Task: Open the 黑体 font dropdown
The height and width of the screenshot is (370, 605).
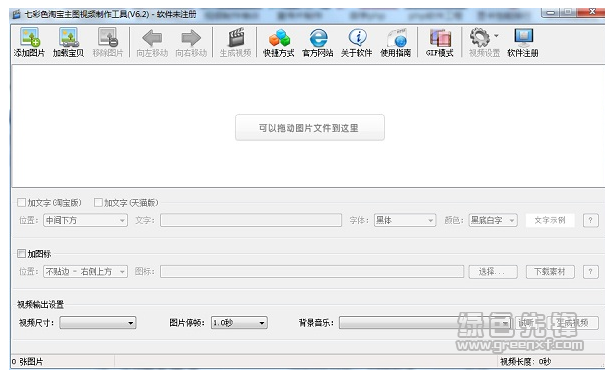Action: coord(405,220)
